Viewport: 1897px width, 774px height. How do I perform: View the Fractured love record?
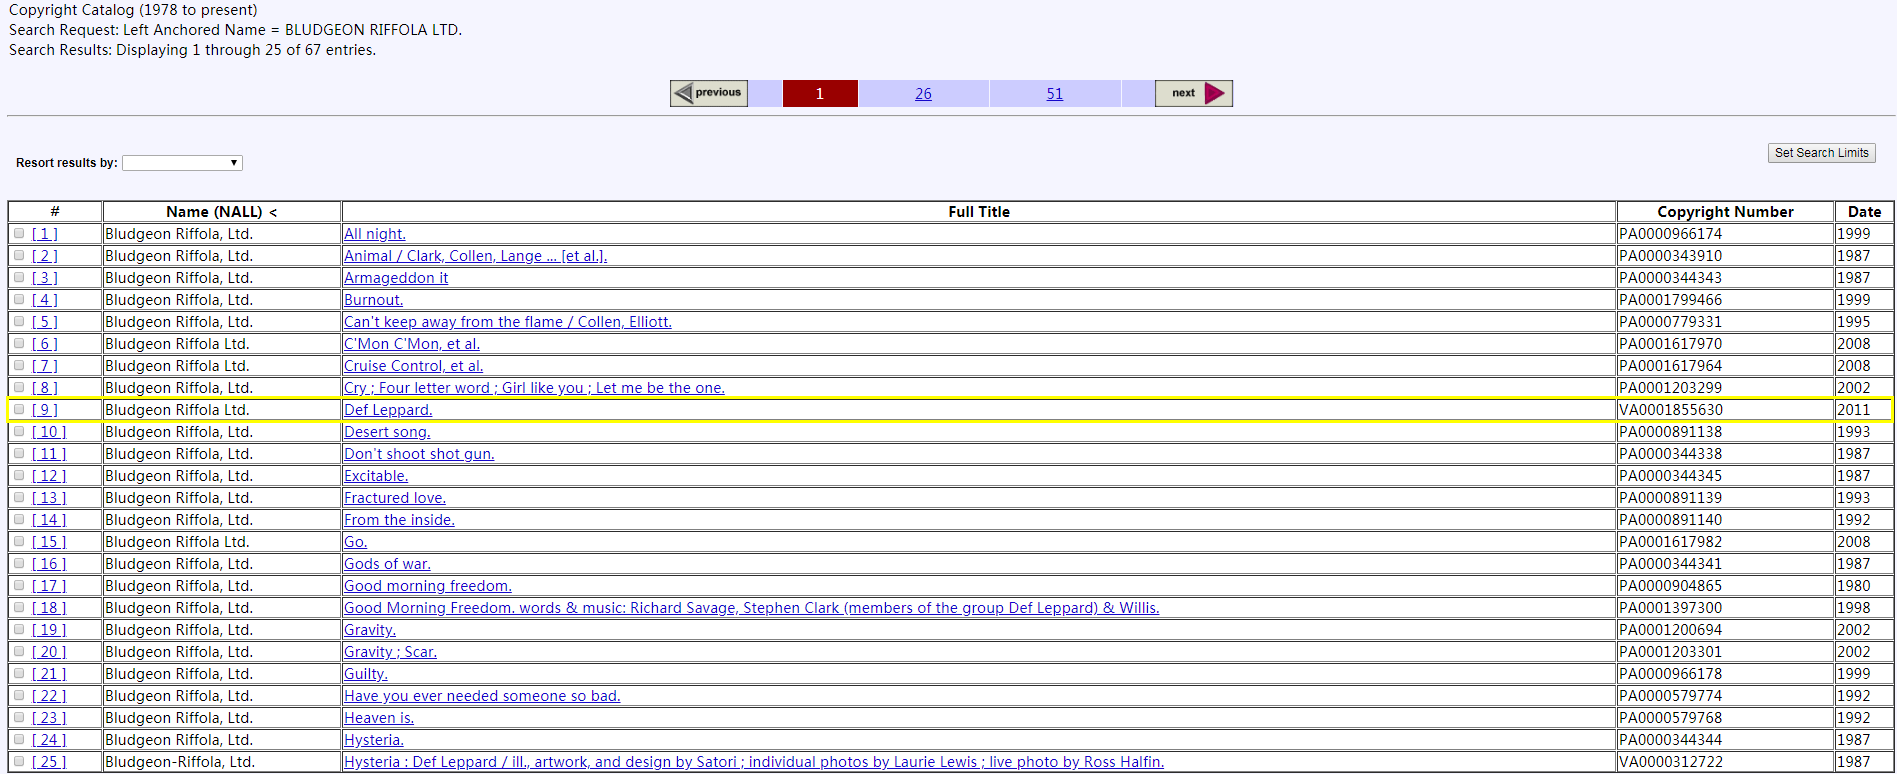pos(395,498)
